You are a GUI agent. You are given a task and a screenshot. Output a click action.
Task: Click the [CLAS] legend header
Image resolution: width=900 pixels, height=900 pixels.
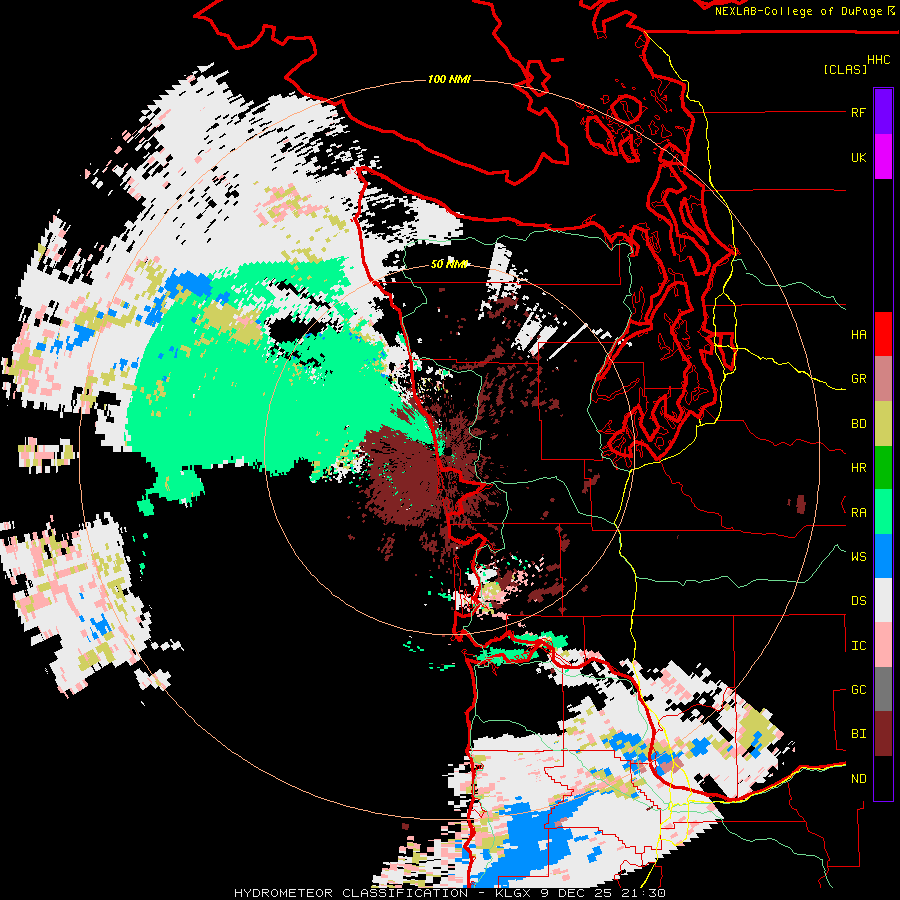[x=845, y=70]
